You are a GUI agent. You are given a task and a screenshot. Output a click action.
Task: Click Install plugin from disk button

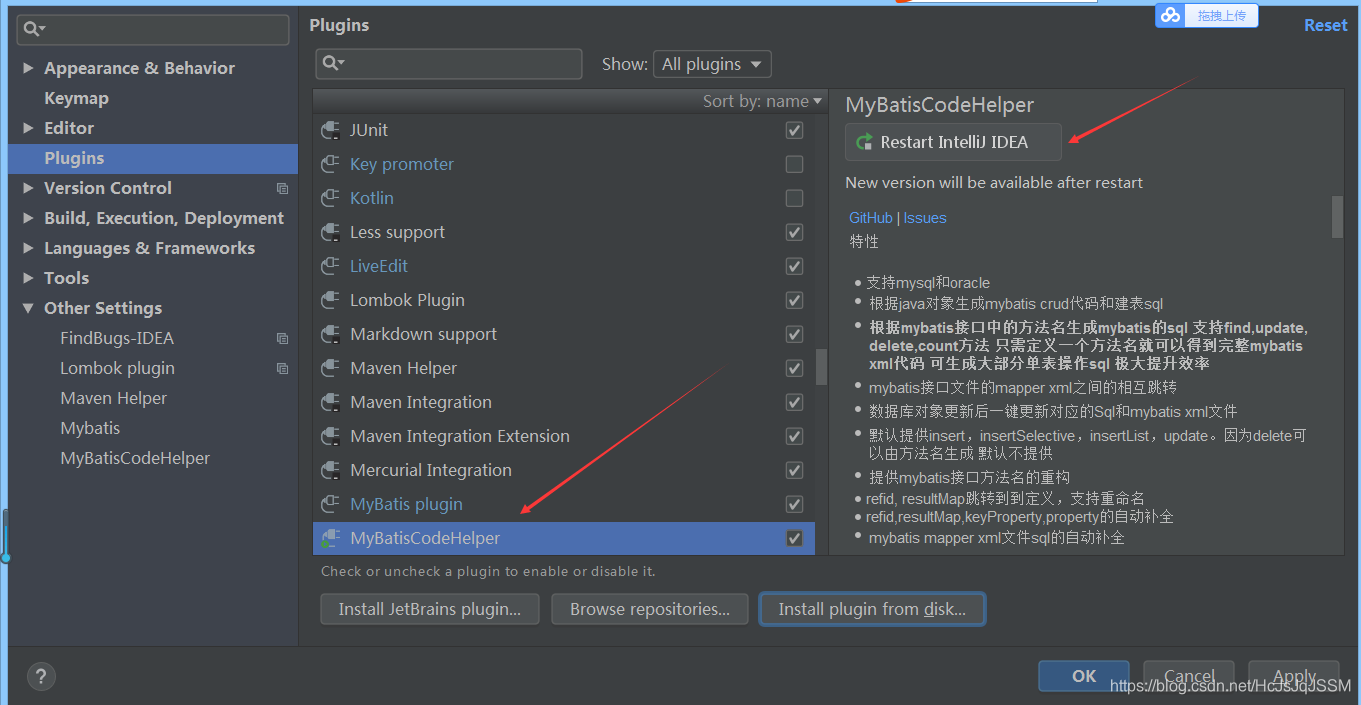(872, 609)
